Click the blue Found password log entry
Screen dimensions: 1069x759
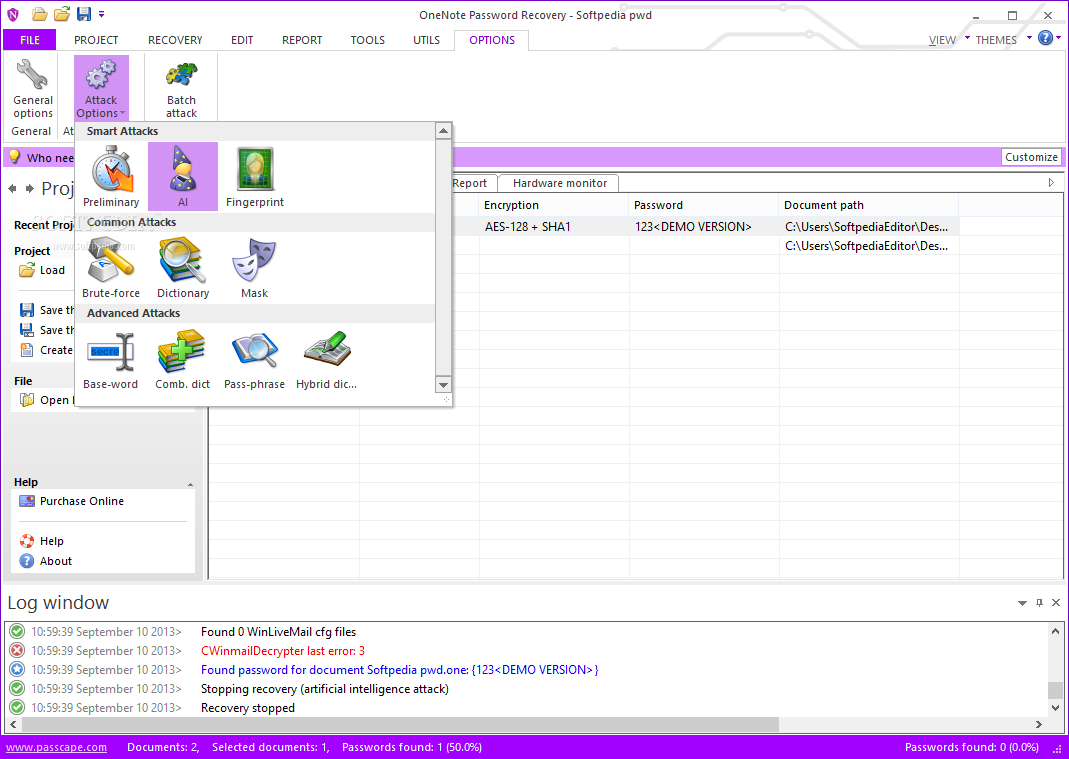(x=400, y=670)
